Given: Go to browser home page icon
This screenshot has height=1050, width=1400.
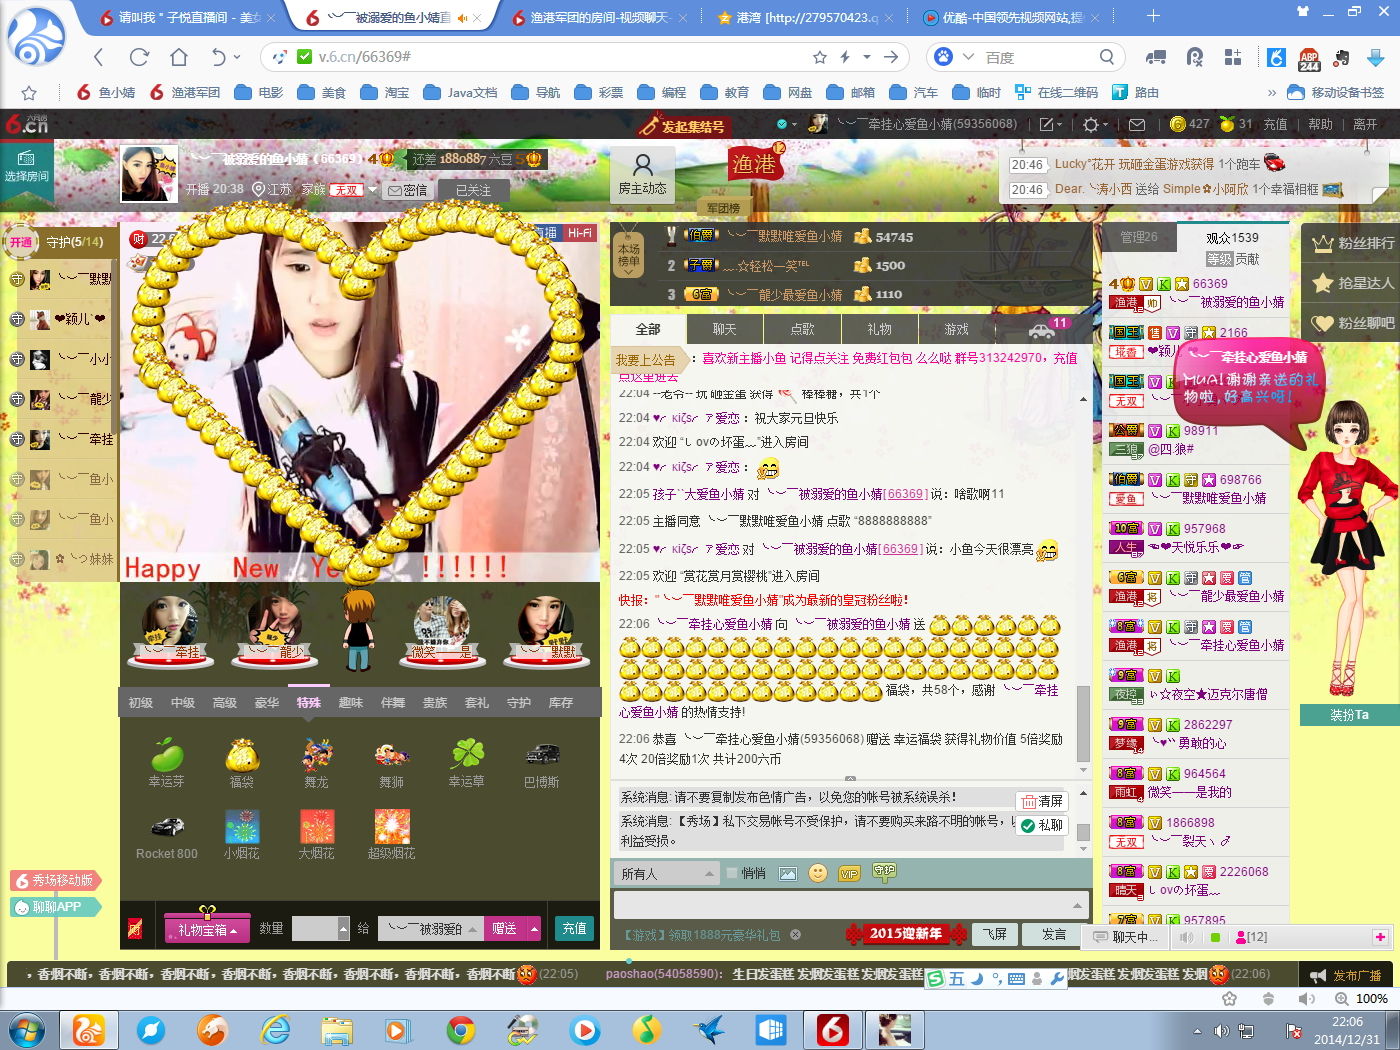Looking at the screenshot, I should tap(178, 57).
